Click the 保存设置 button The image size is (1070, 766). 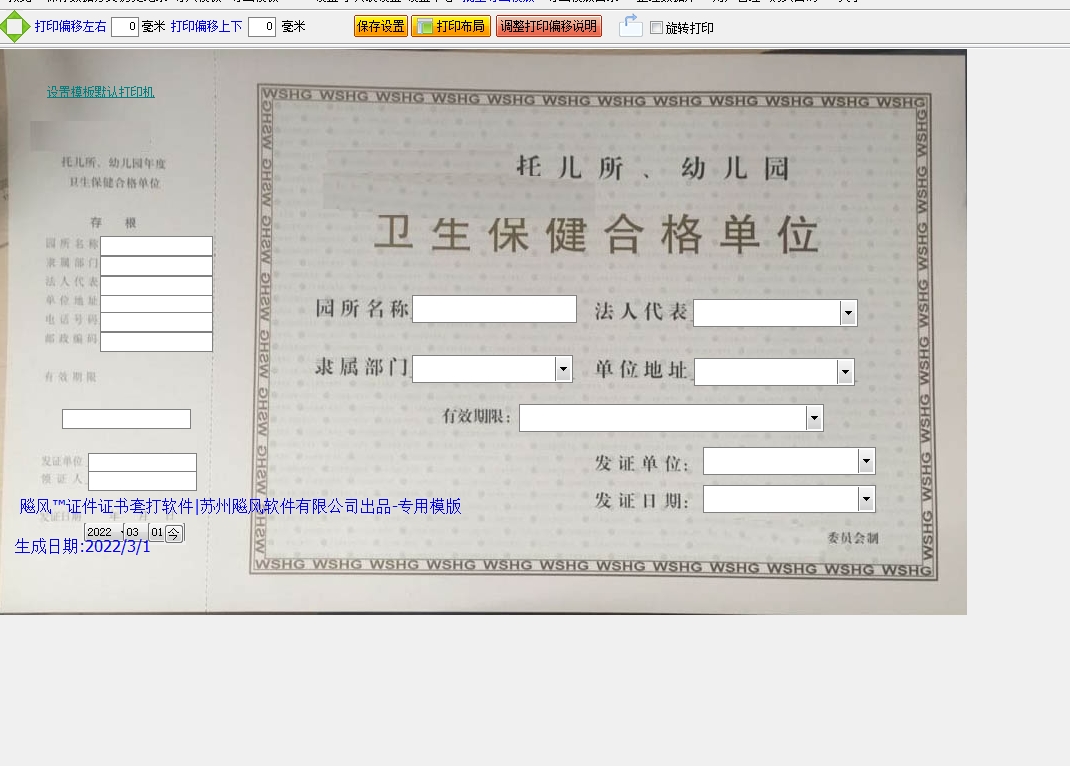point(381,26)
